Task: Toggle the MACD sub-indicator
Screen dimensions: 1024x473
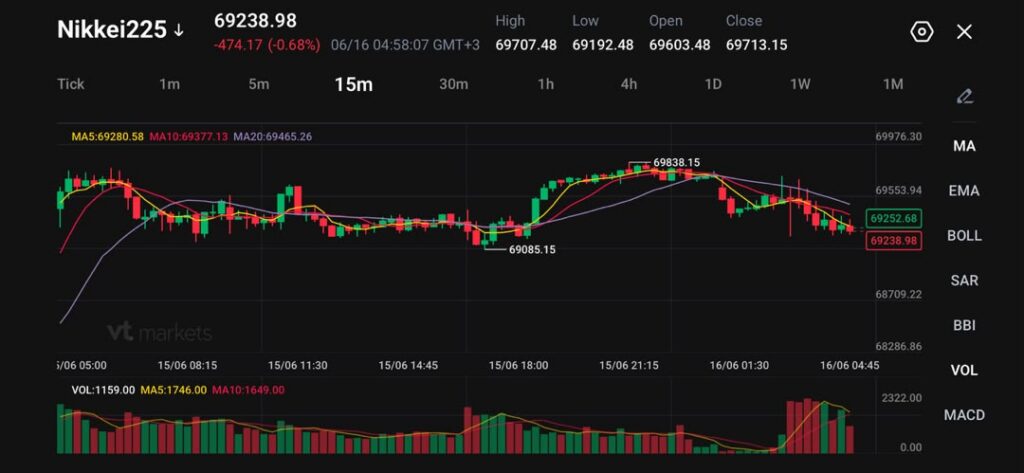Action: pyautogui.click(x=964, y=415)
